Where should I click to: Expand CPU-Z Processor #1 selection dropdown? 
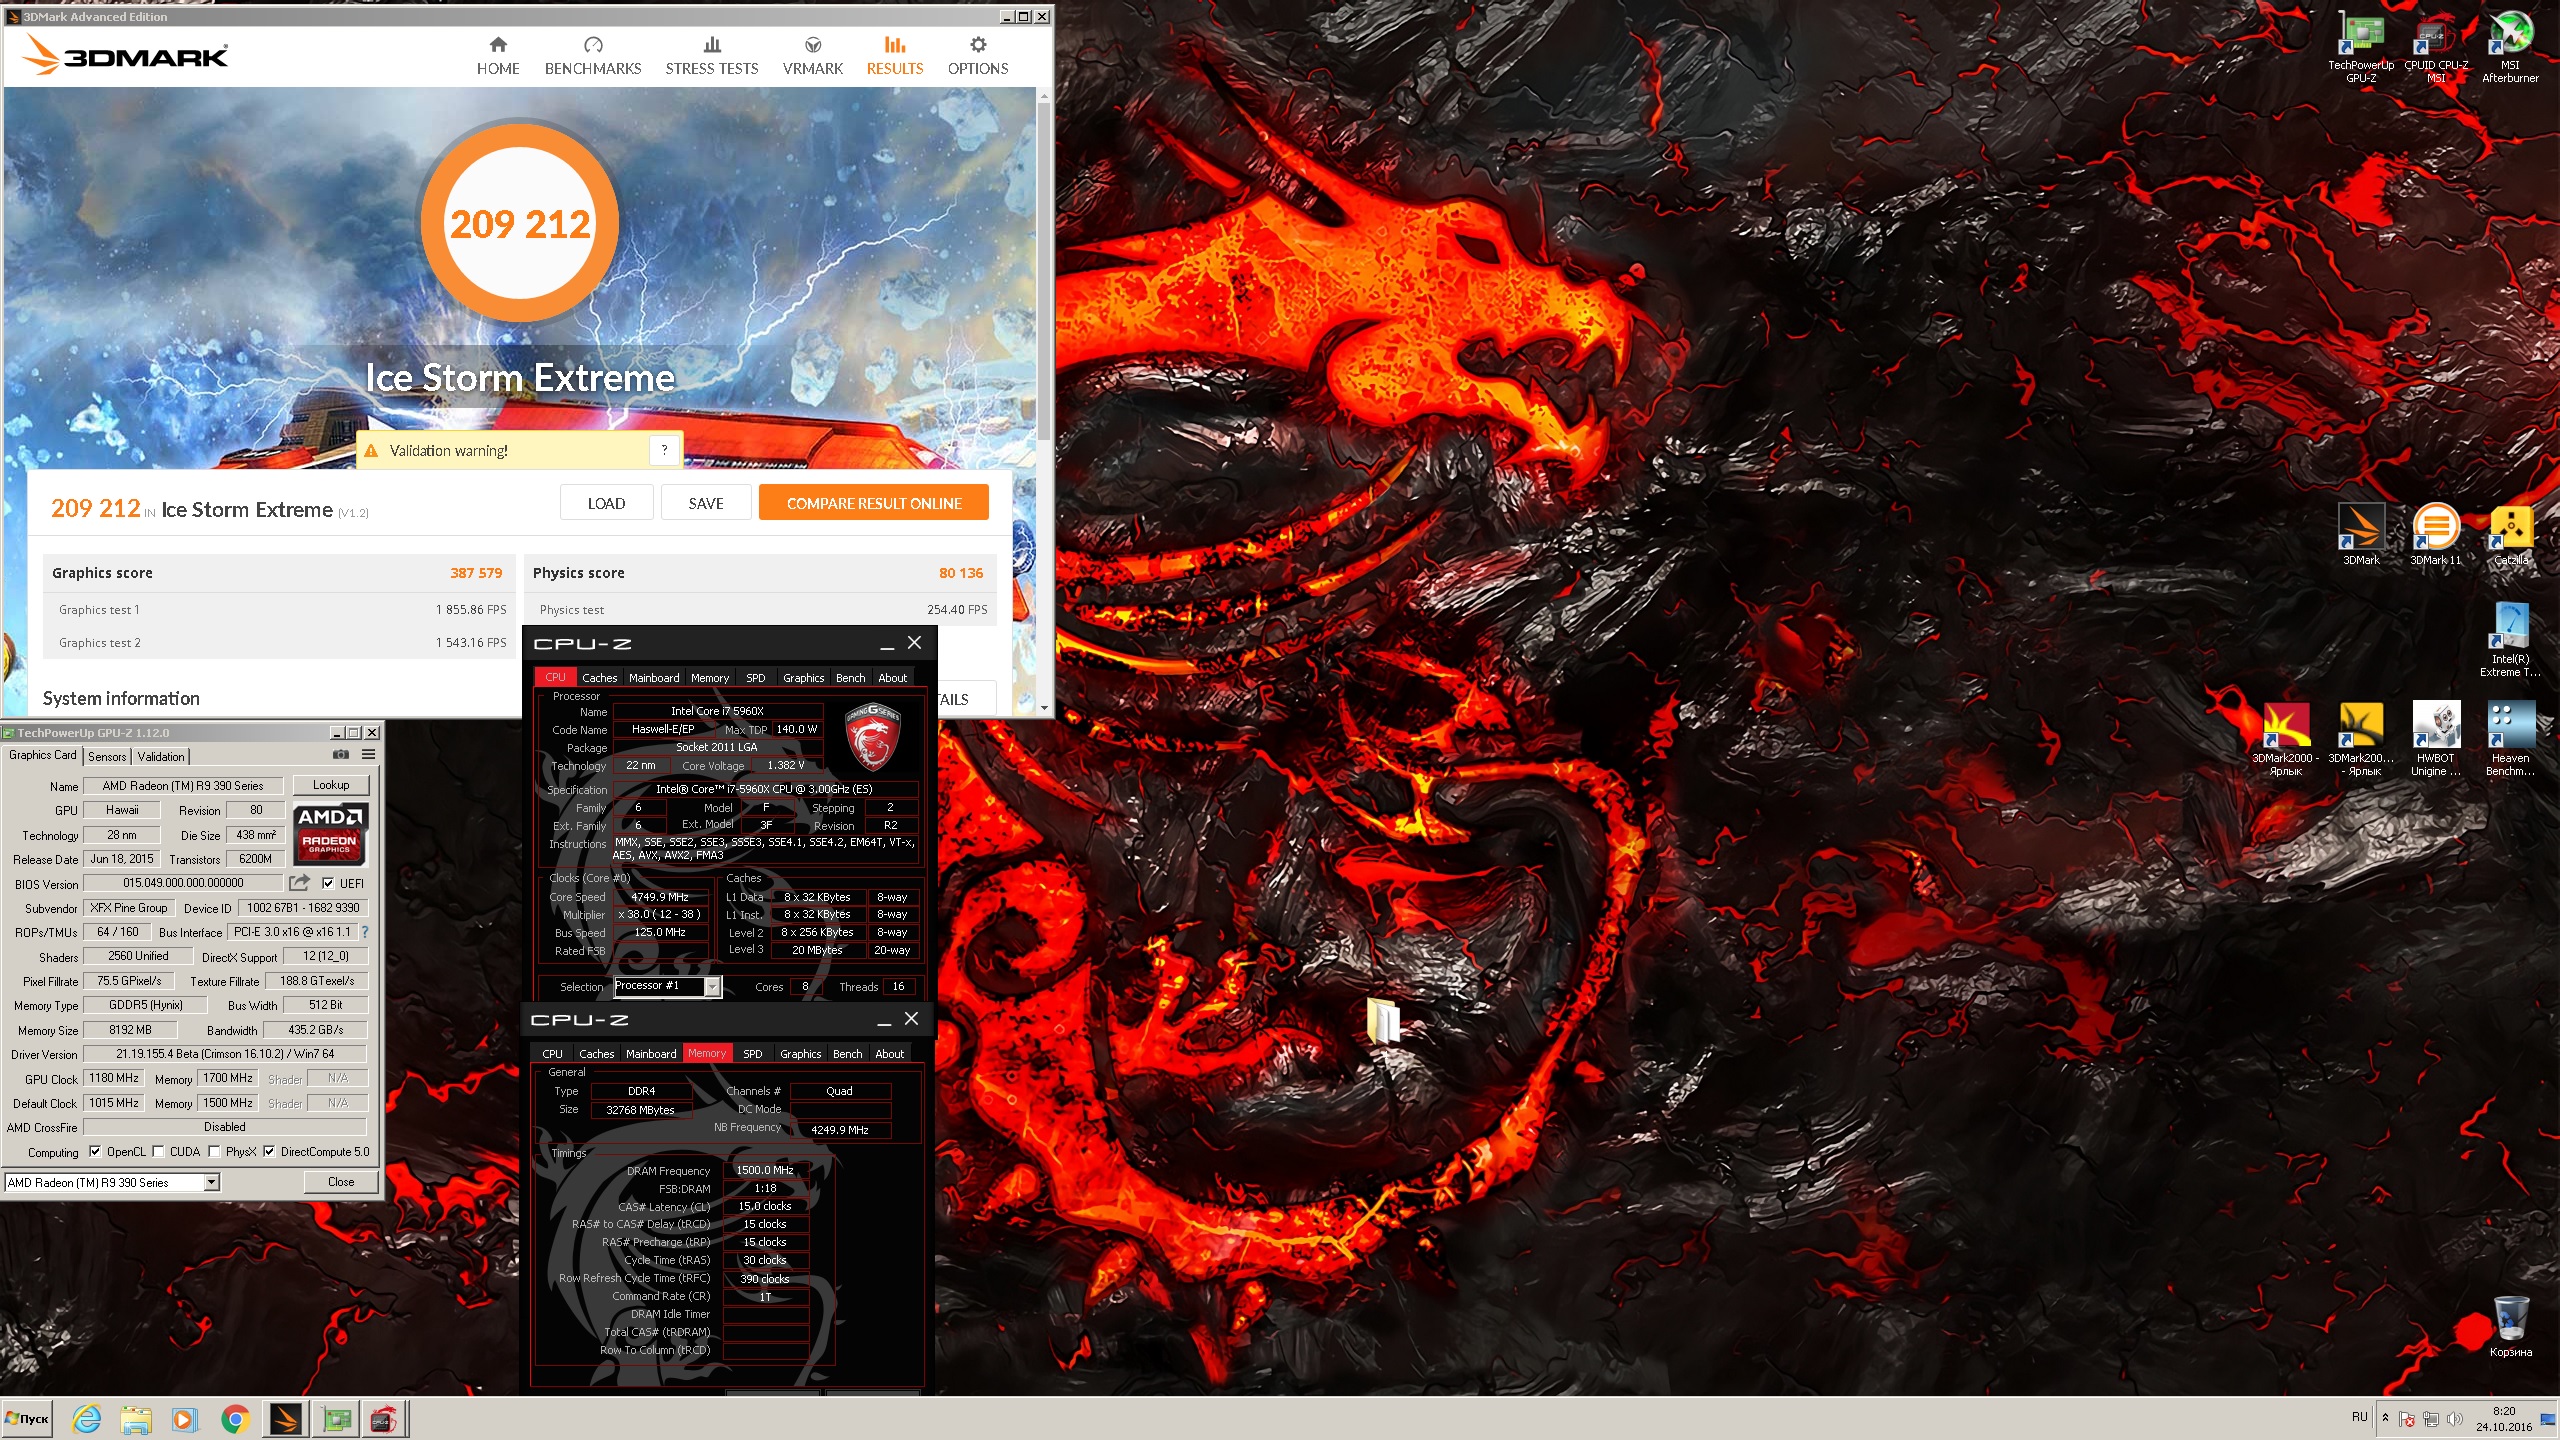pyautogui.click(x=712, y=986)
